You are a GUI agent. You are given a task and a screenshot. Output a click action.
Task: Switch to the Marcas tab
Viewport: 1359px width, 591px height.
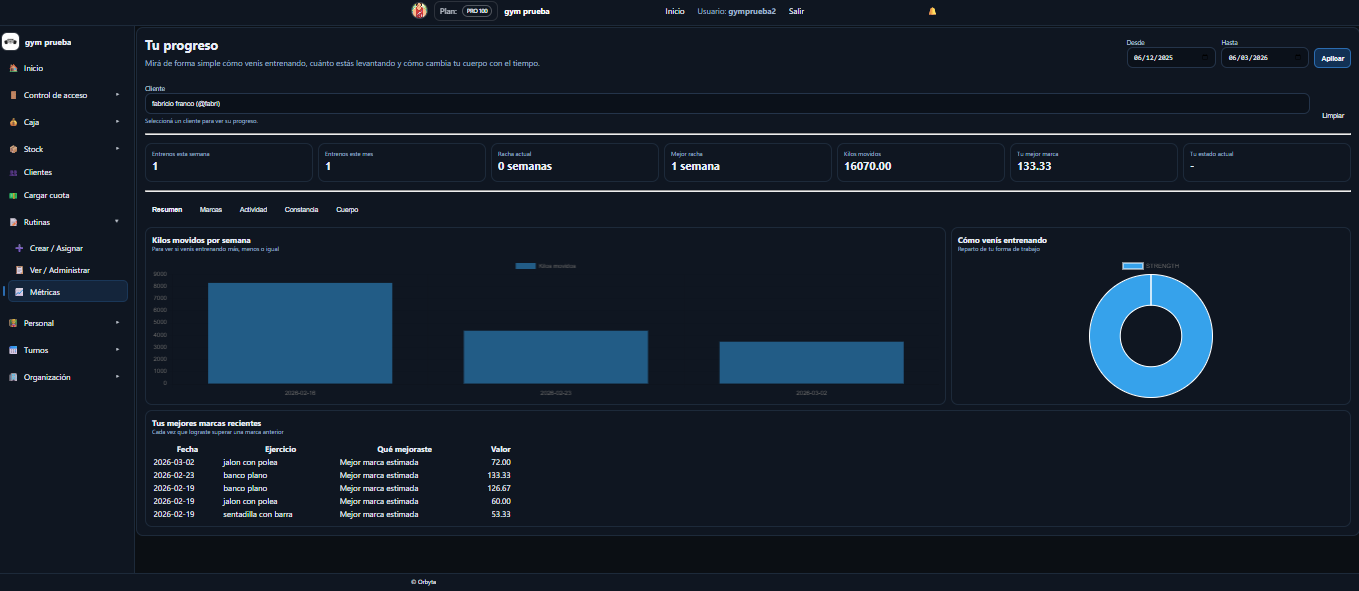(210, 209)
